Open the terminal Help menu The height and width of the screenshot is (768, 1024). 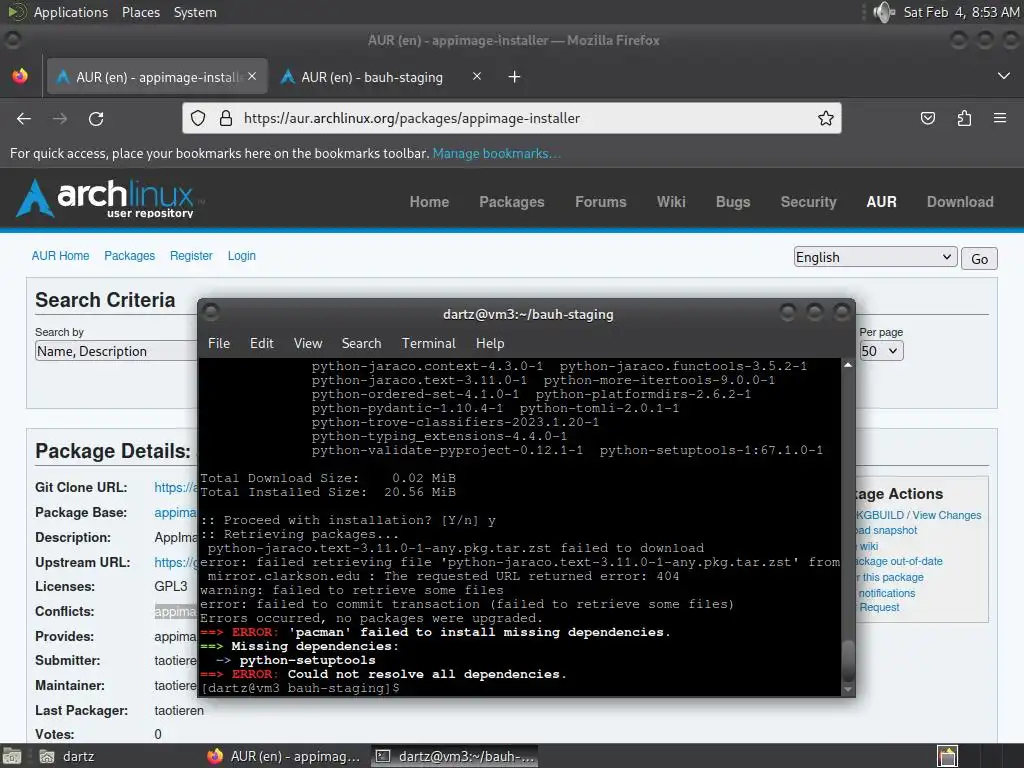pos(490,344)
